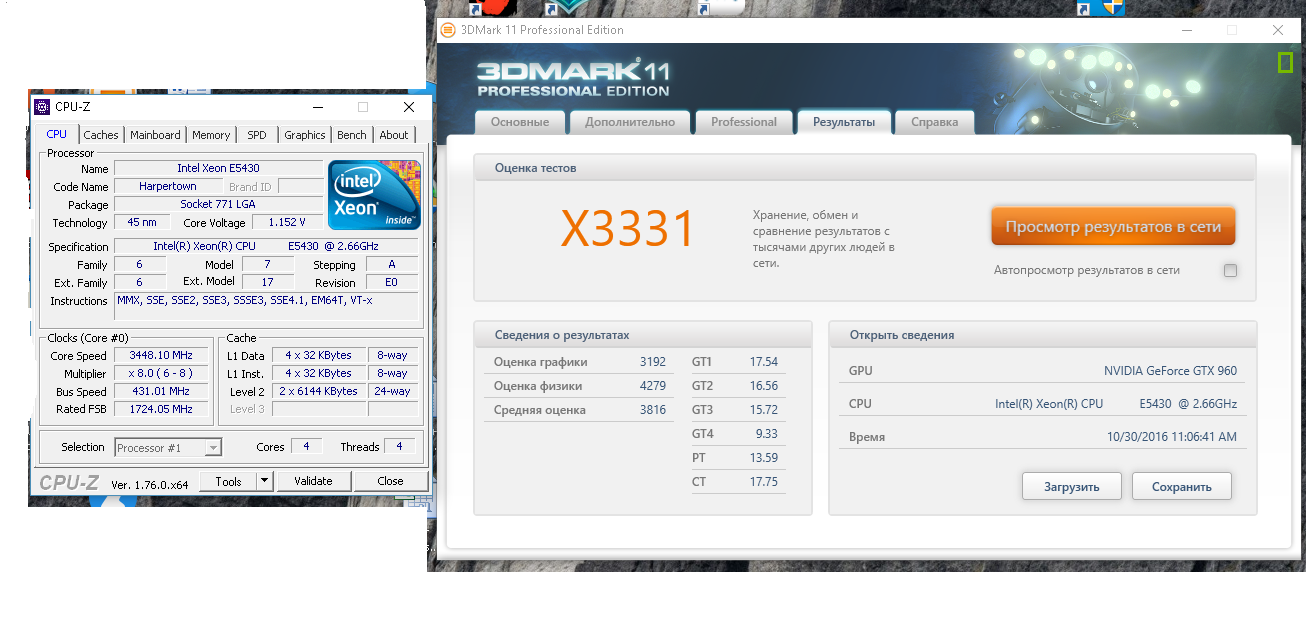Click the Загрузить button
Screen dimensions: 1306x630
(x=1072, y=487)
